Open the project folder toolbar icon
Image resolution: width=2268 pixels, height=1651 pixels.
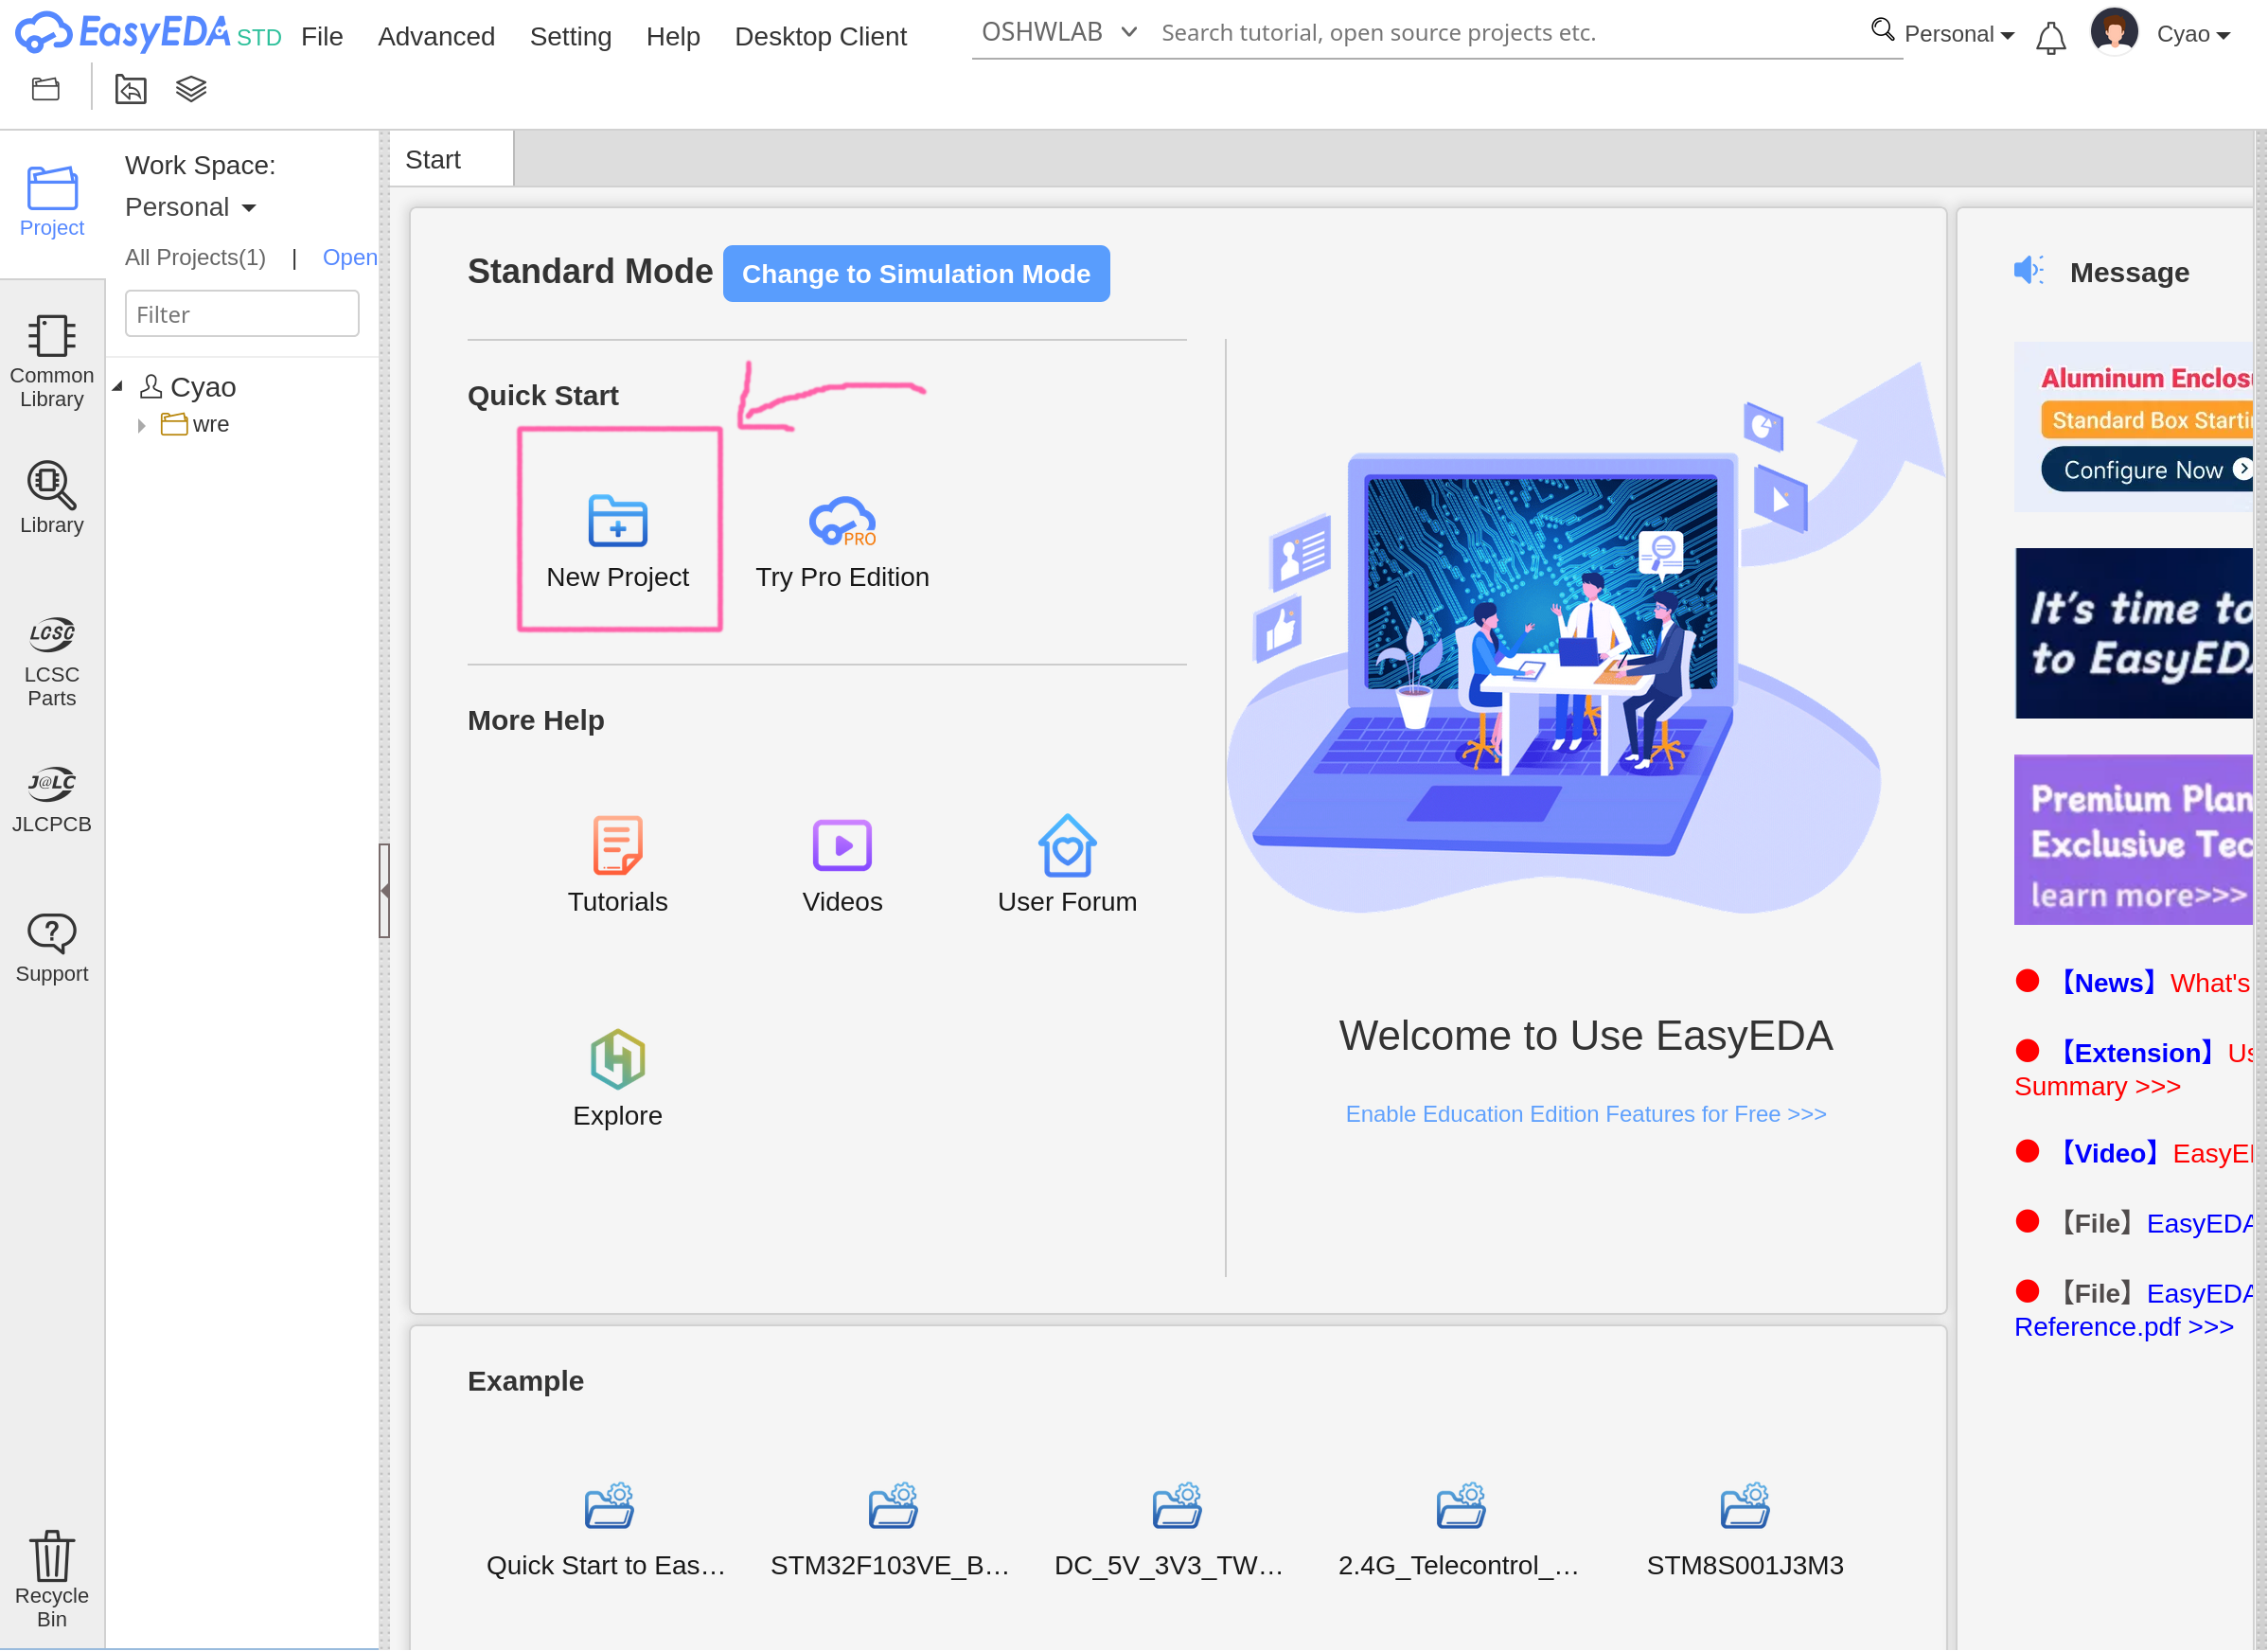pos(46,89)
